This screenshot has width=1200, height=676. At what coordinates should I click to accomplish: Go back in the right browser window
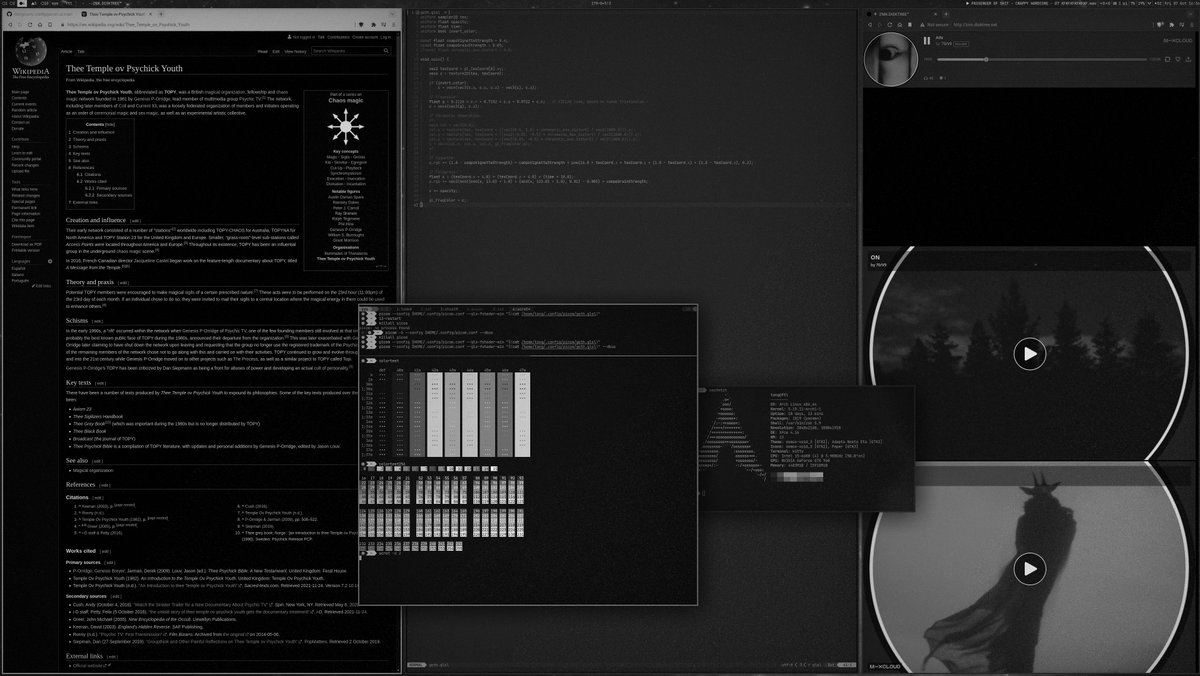[870, 25]
